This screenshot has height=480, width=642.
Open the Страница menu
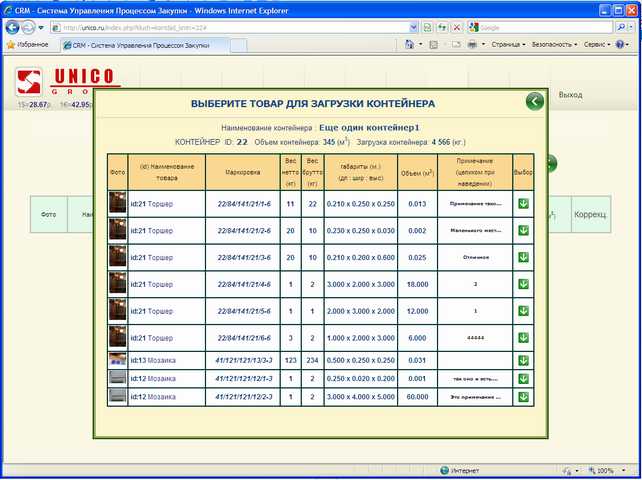[508, 44]
